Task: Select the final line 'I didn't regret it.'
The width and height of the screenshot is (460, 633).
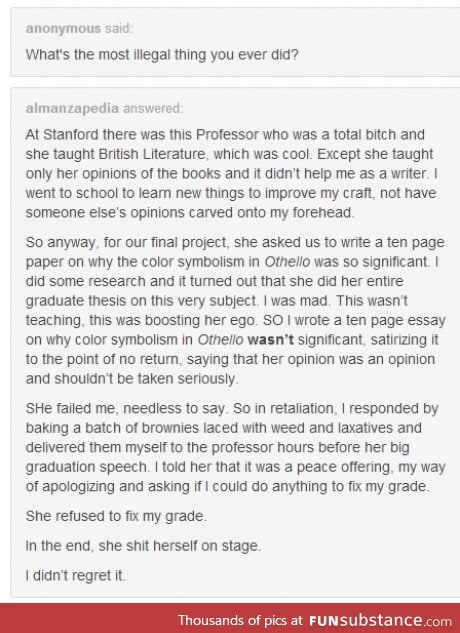Action: (x=76, y=575)
